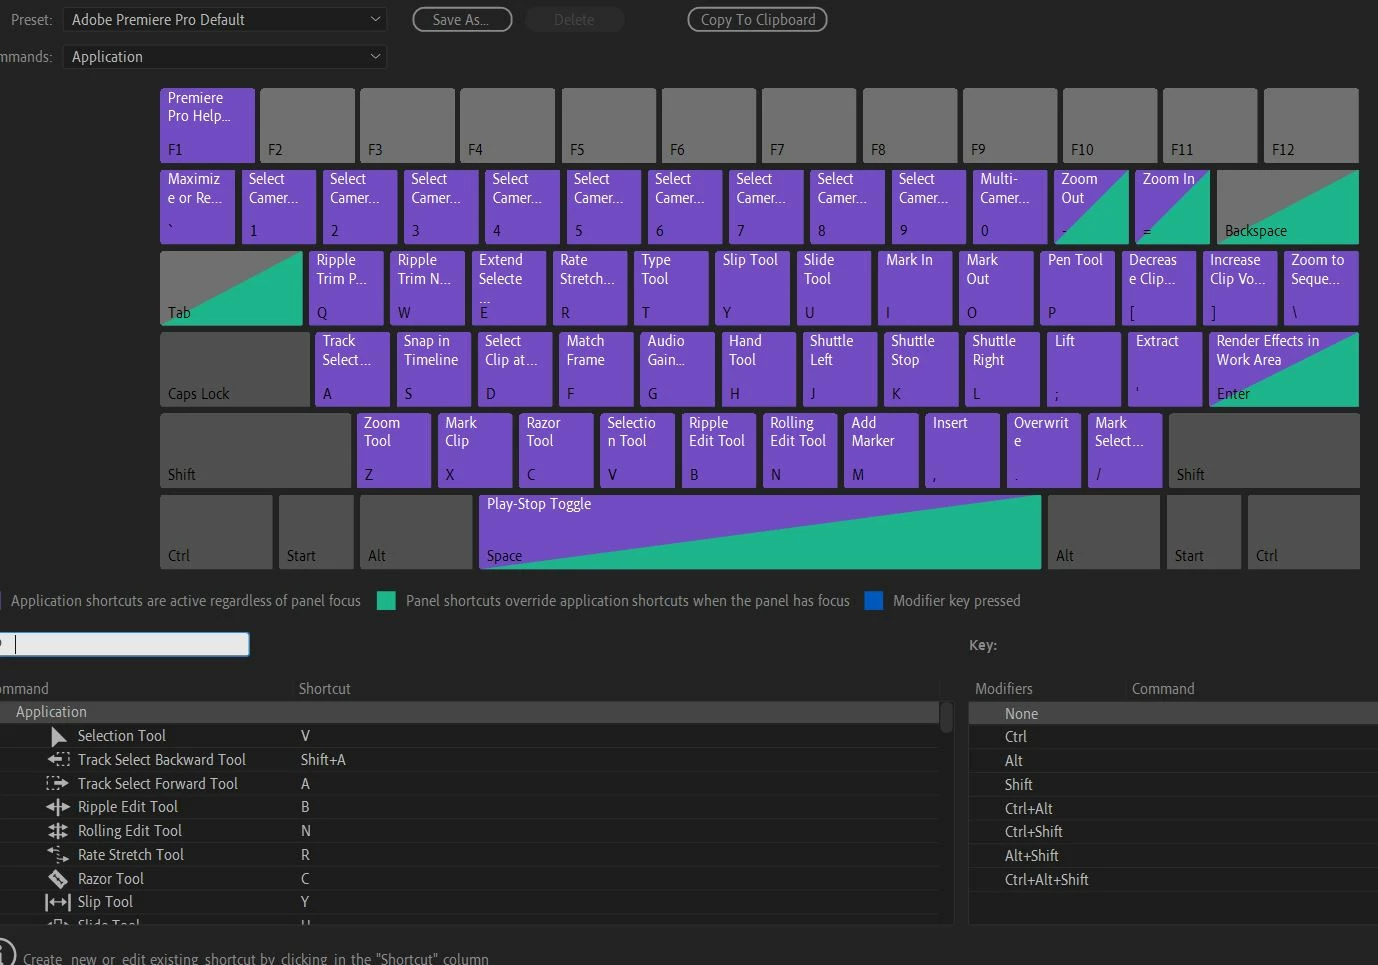This screenshot has width=1378, height=965.
Task: Collapse the Application group header row
Action: point(469,712)
